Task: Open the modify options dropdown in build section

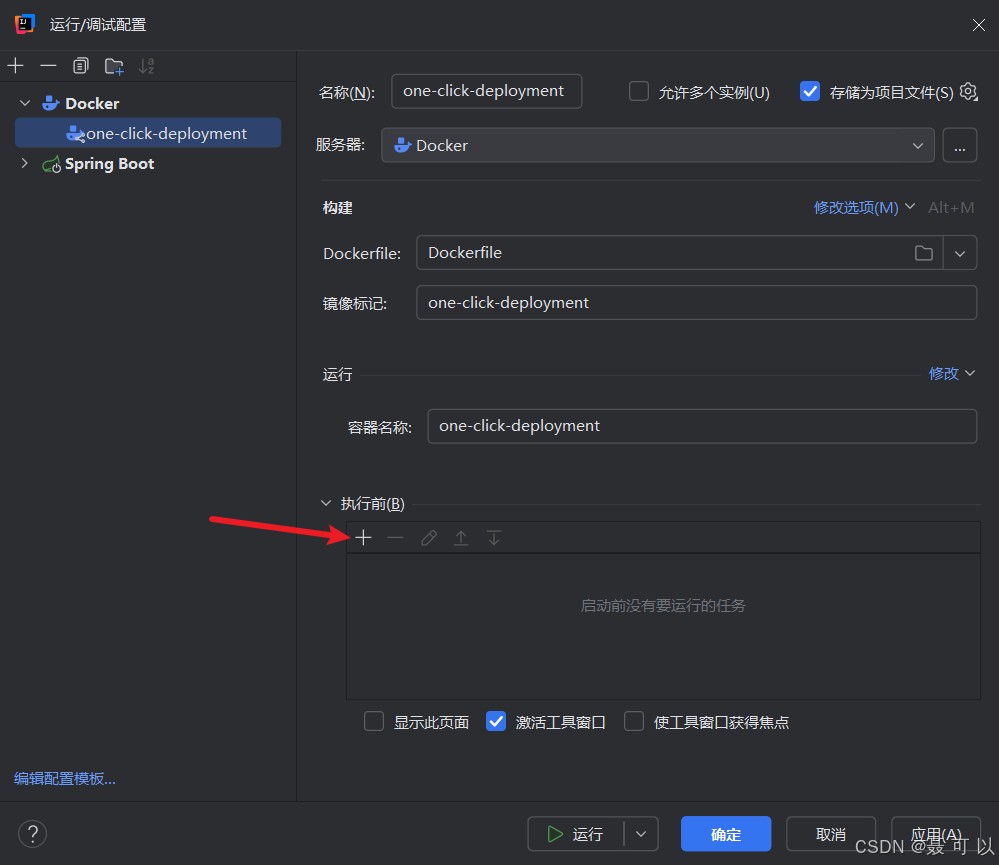Action: click(864, 207)
